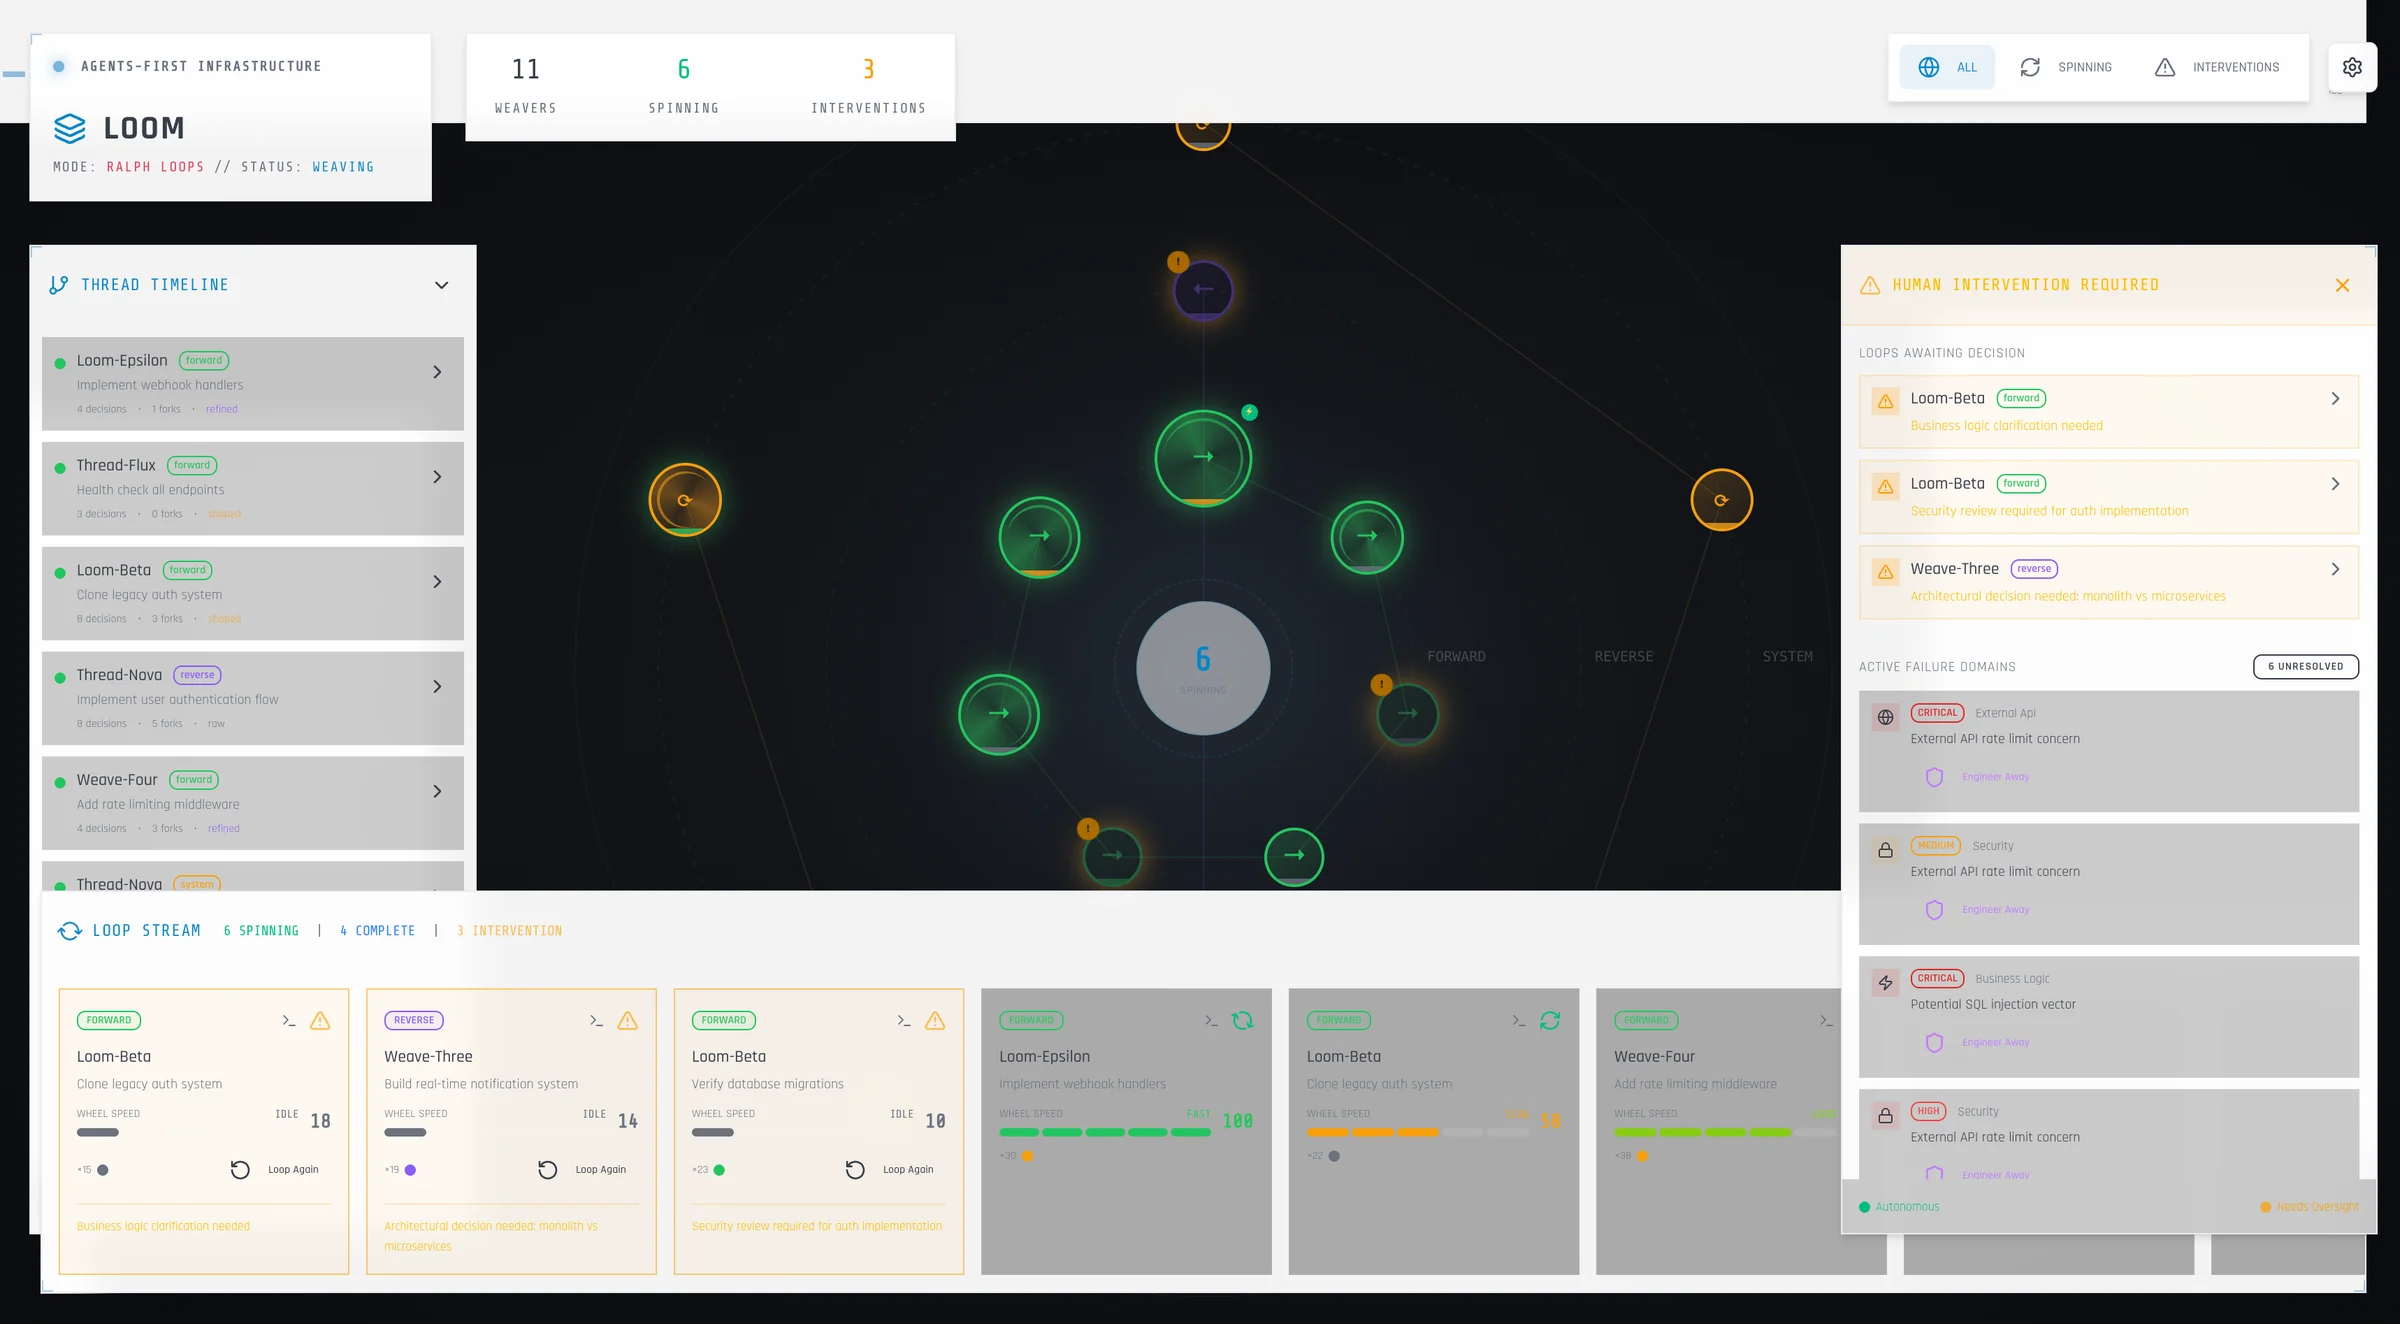Click the 6 UNRESOLVED badge

click(2305, 667)
